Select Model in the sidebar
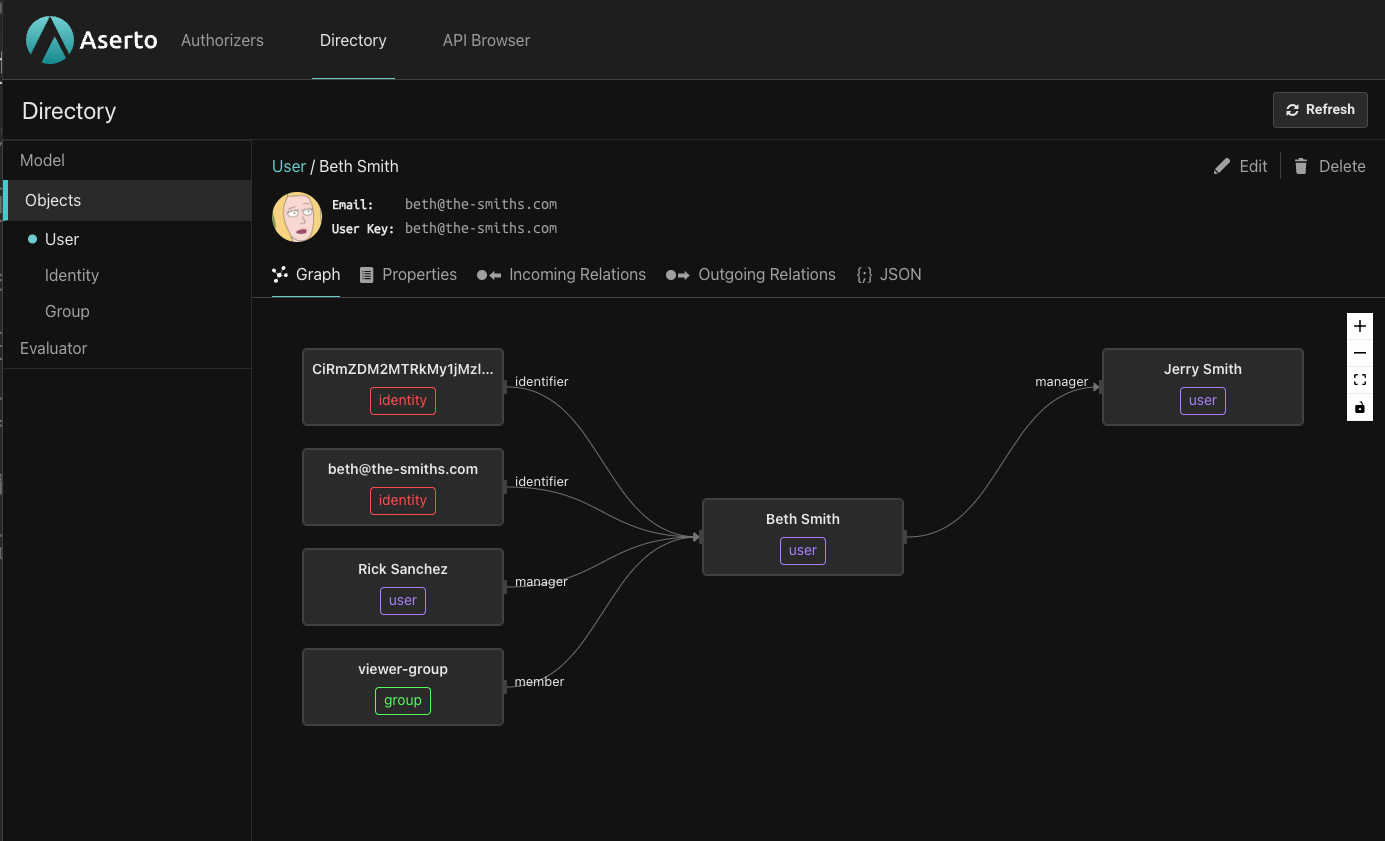Screen dimensions: 1385x841 click(x=42, y=160)
